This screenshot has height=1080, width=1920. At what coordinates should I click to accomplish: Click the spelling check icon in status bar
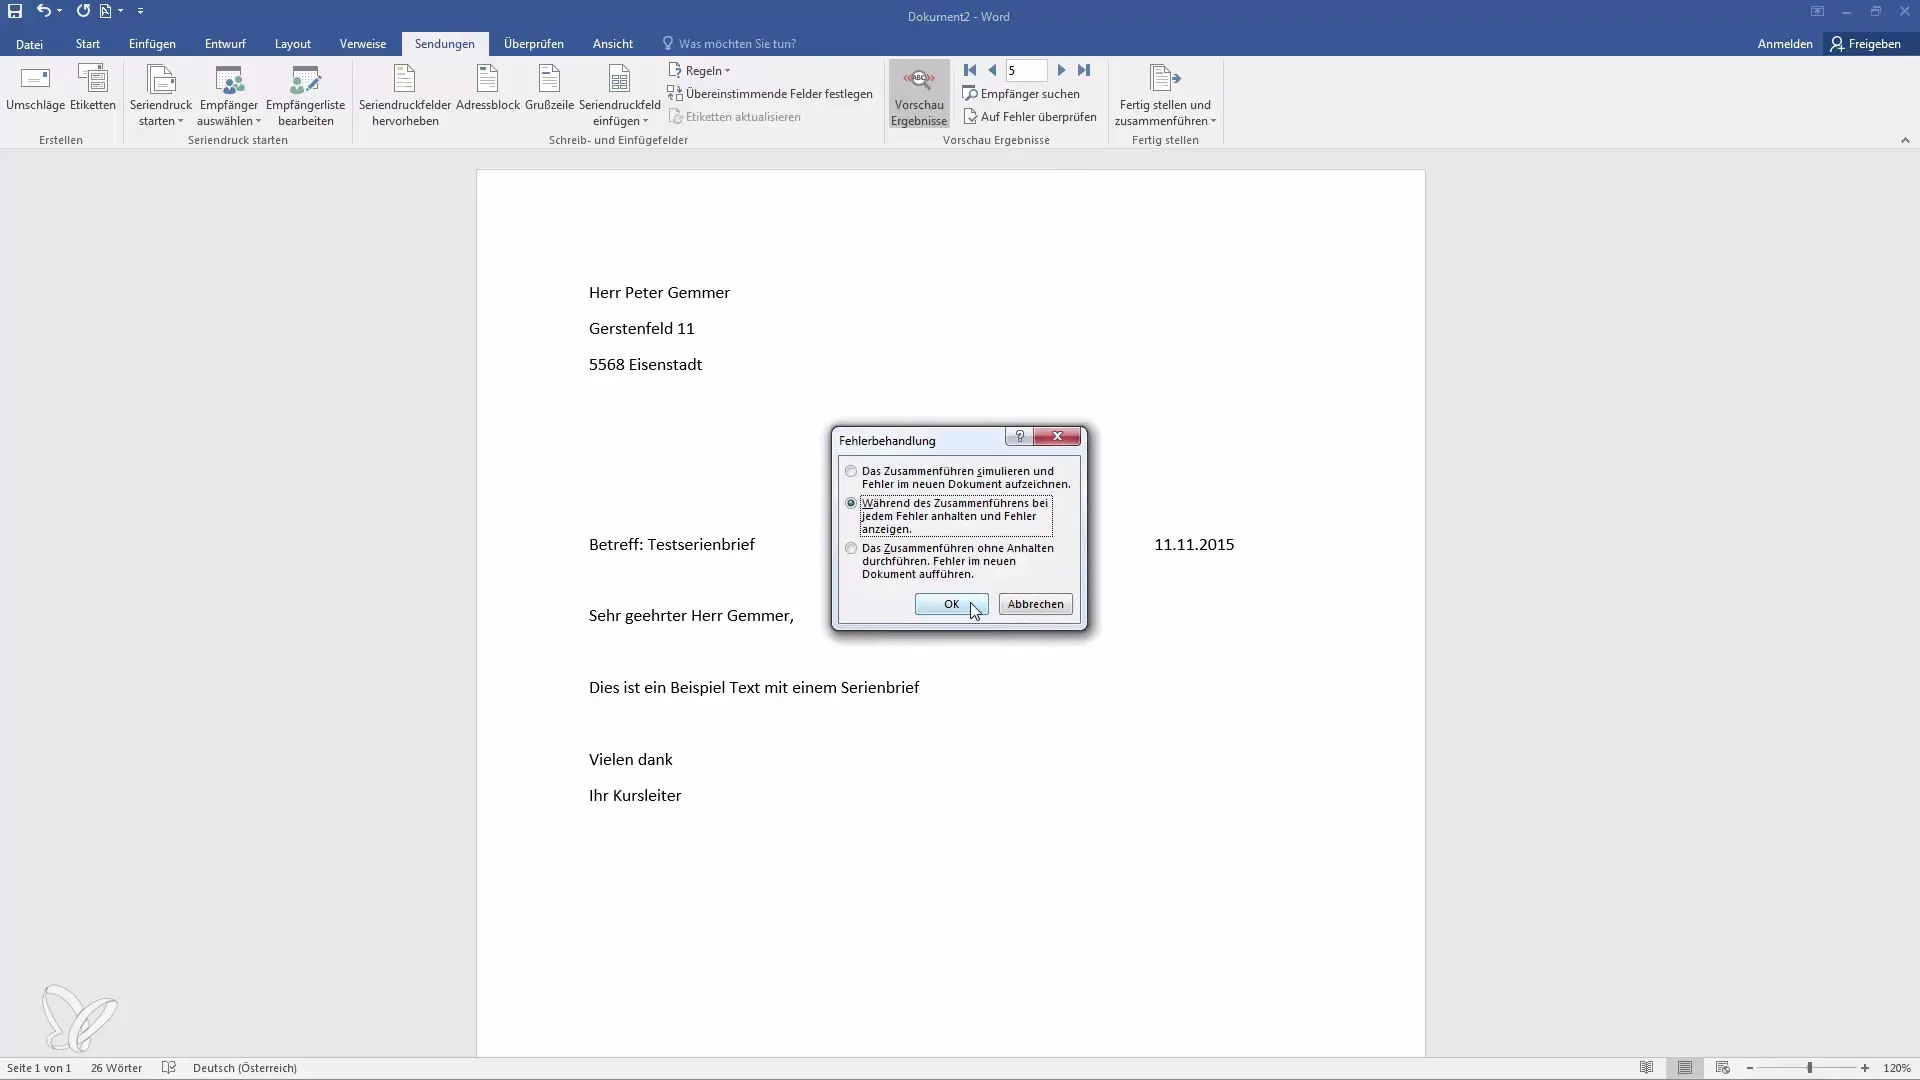(x=169, y=1068)
